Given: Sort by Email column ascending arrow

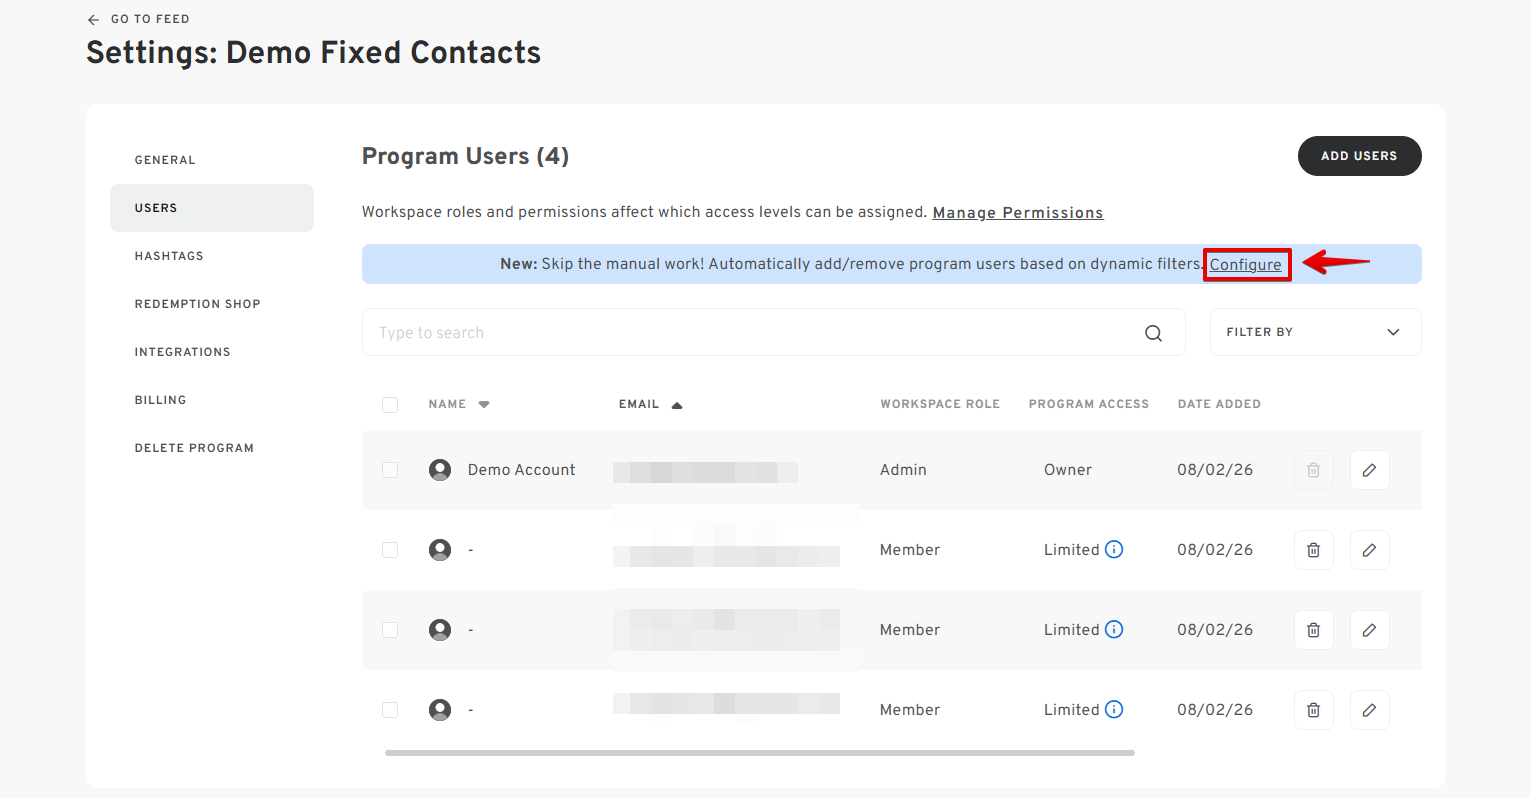Looking at the screenshot, I should [677, 405].
